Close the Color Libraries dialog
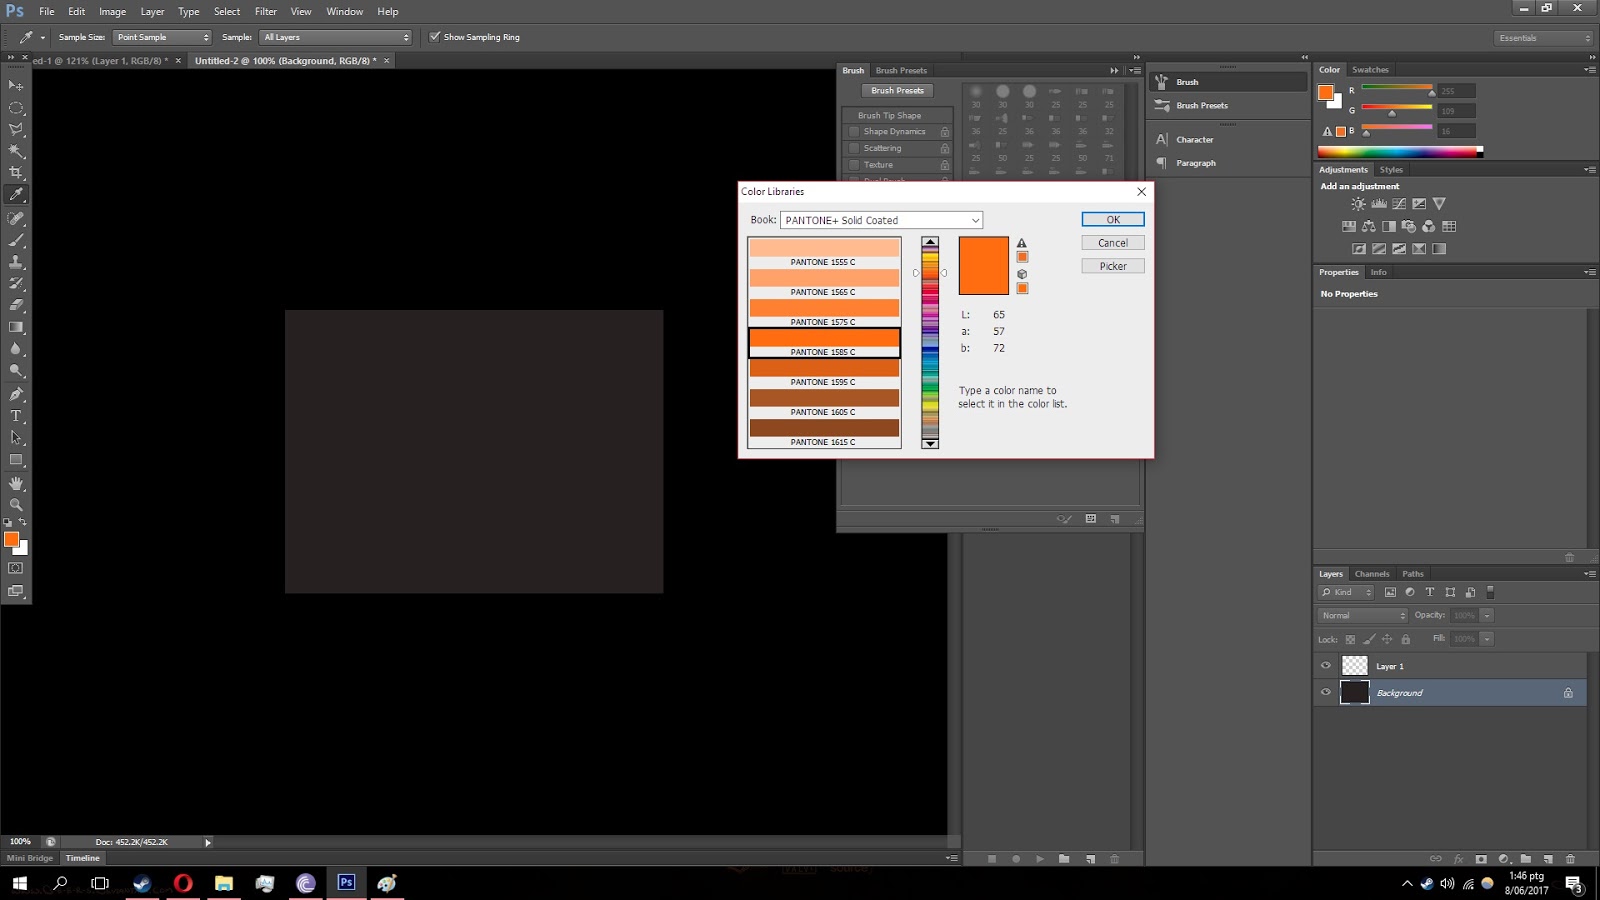This screenshot has height=900, width=1600. tap(1141, 192)
